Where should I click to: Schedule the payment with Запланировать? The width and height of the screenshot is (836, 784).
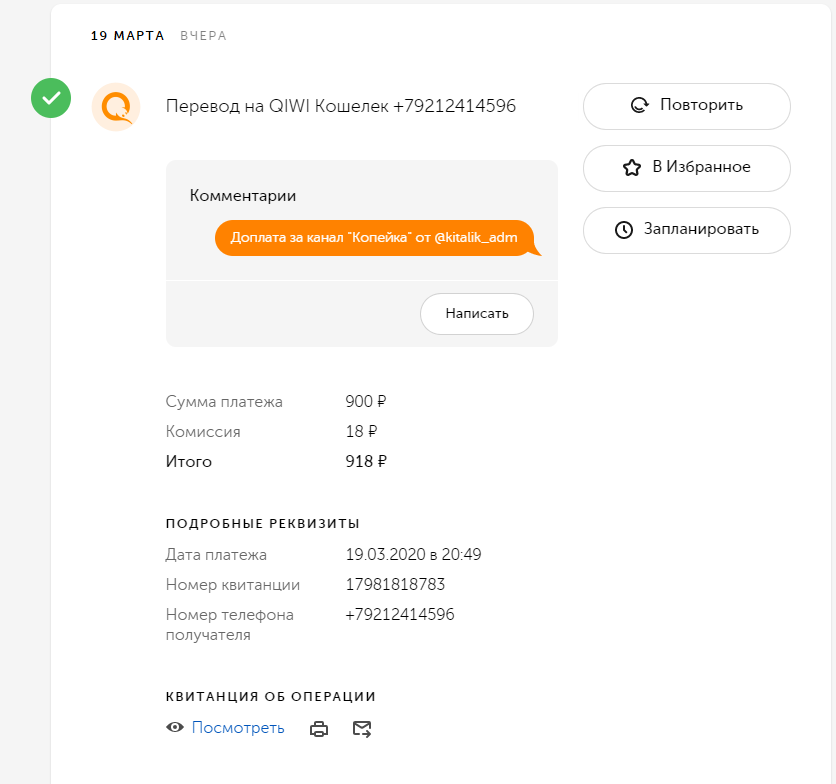[x=686, y=230]
